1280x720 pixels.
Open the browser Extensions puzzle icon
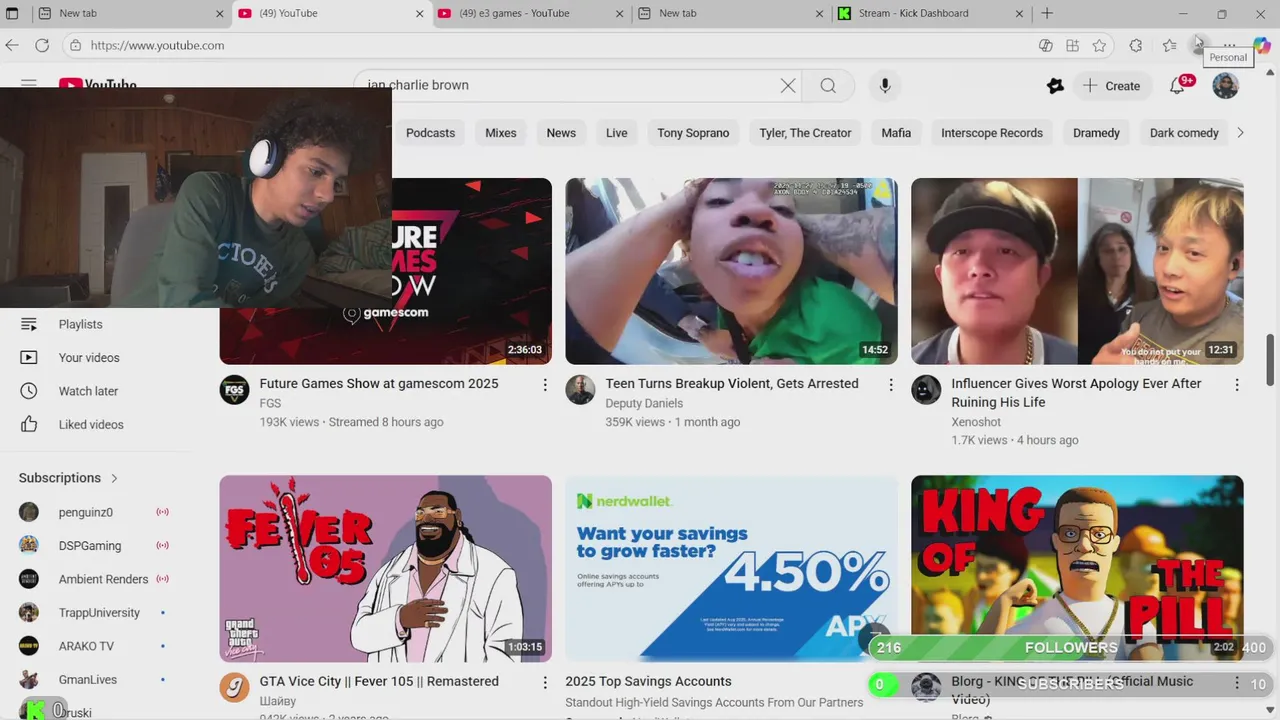[1136, 45]
